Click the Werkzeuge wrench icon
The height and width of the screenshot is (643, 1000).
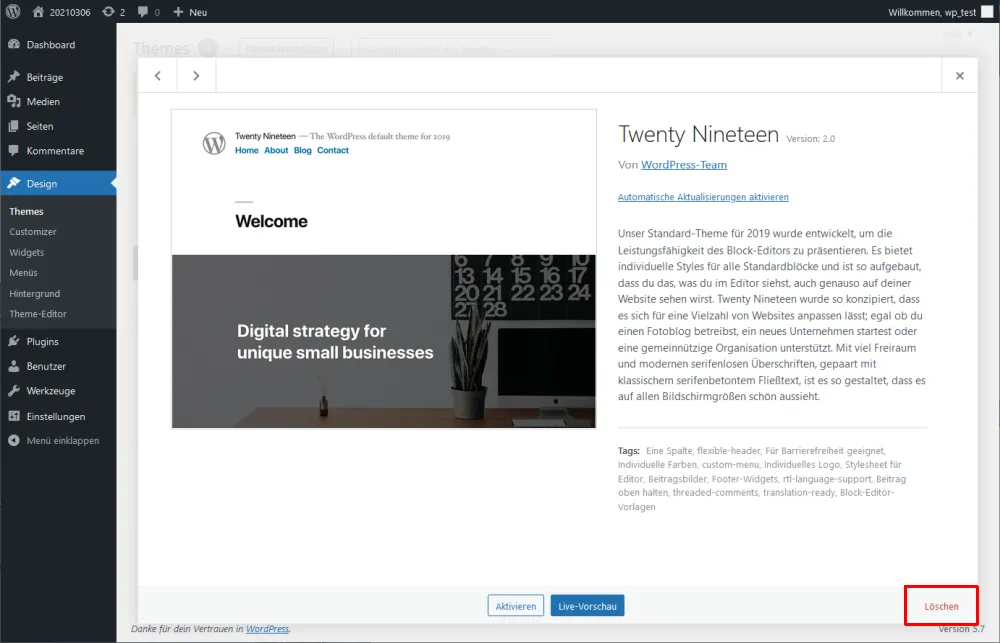pyautogui.click(x=14, y=391)
